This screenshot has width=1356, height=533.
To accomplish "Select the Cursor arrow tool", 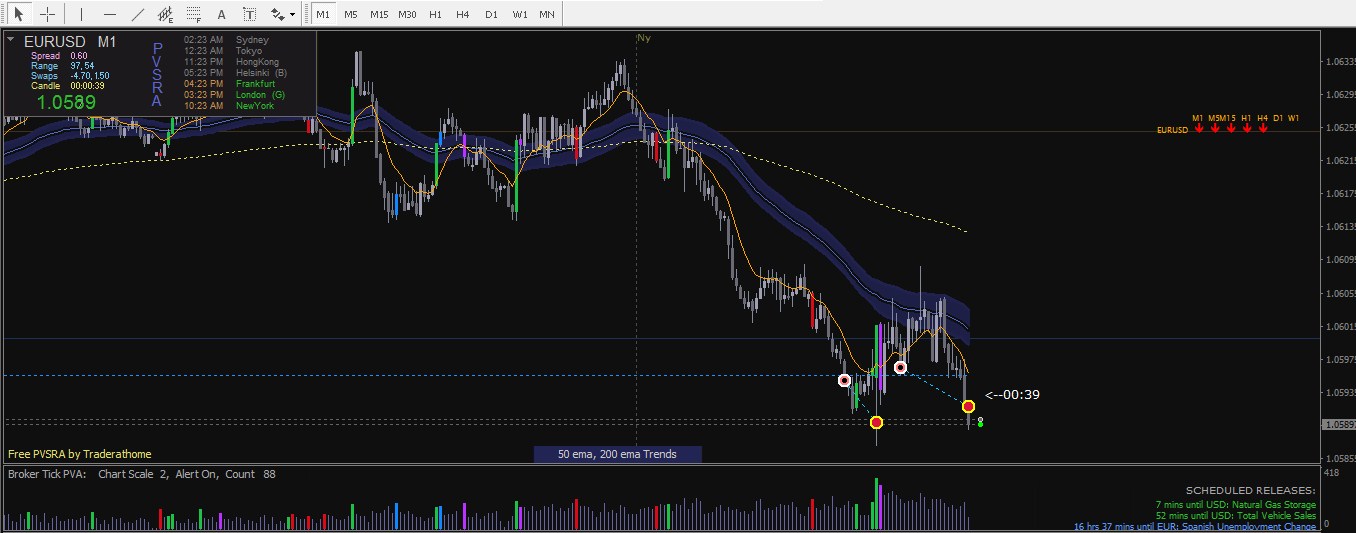I will [19, 14].
